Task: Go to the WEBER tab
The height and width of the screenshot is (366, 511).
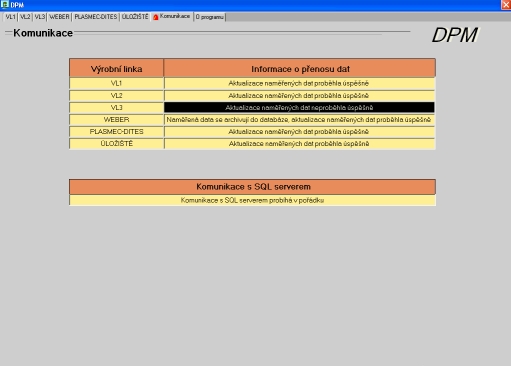Action: point(59,17)
